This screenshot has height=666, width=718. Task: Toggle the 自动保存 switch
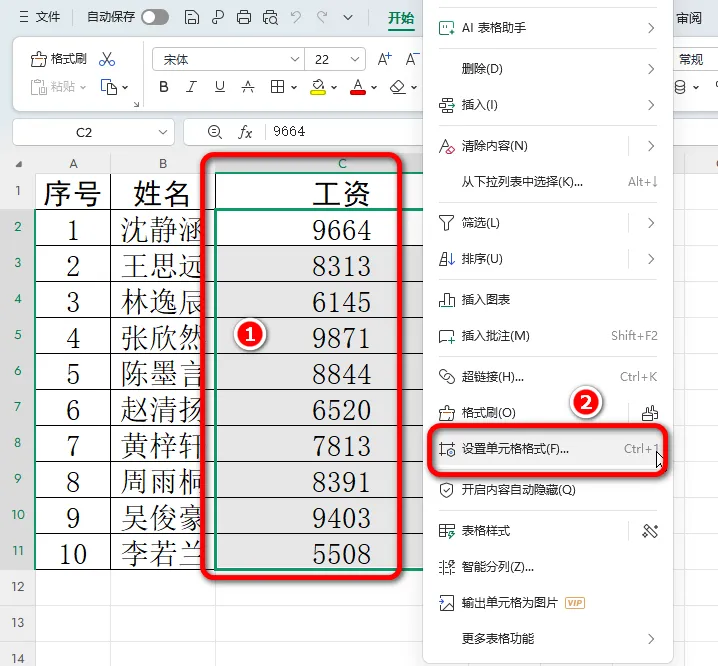(x=155, y=17)
